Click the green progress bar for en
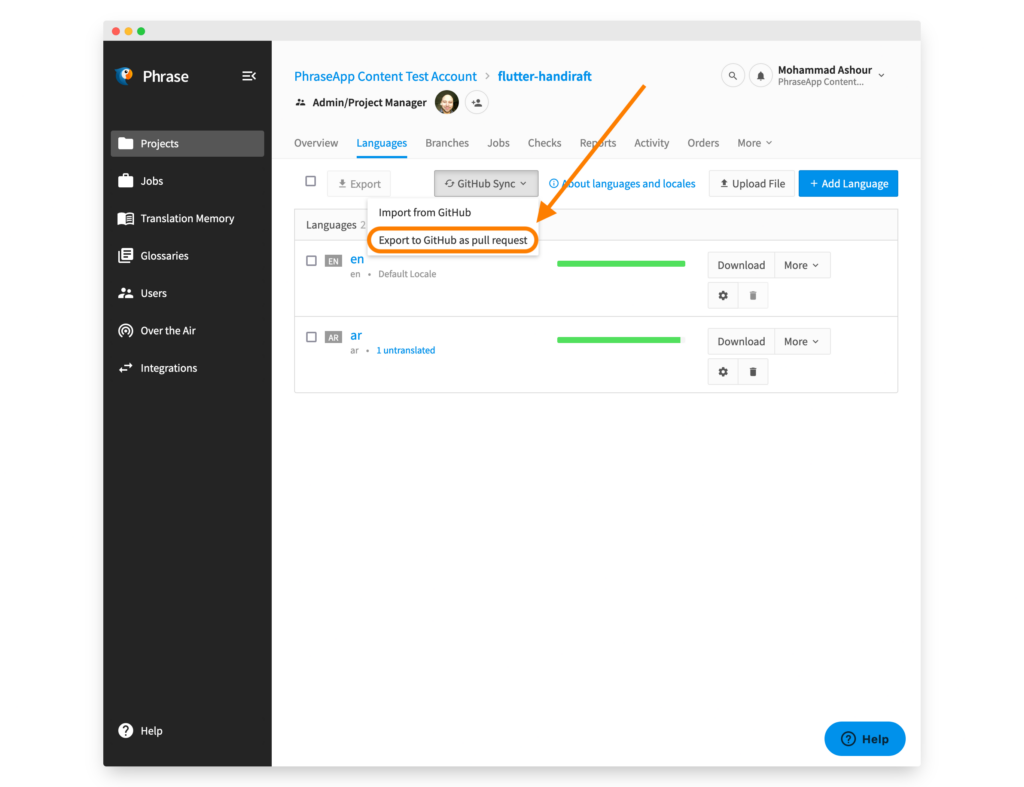This screenshot has width=1024, height=787. pyautogui.click(x=620, y=262)
